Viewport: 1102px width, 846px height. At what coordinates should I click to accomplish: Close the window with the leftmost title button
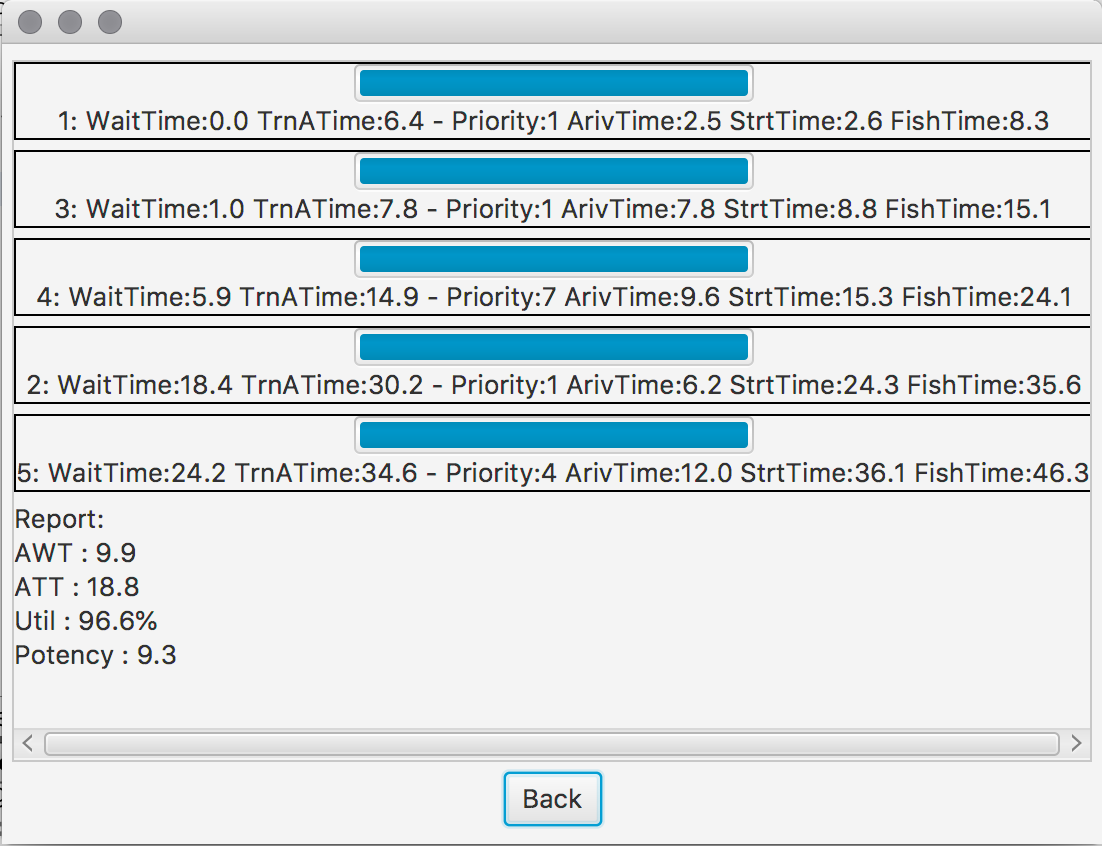coord(30,22)
